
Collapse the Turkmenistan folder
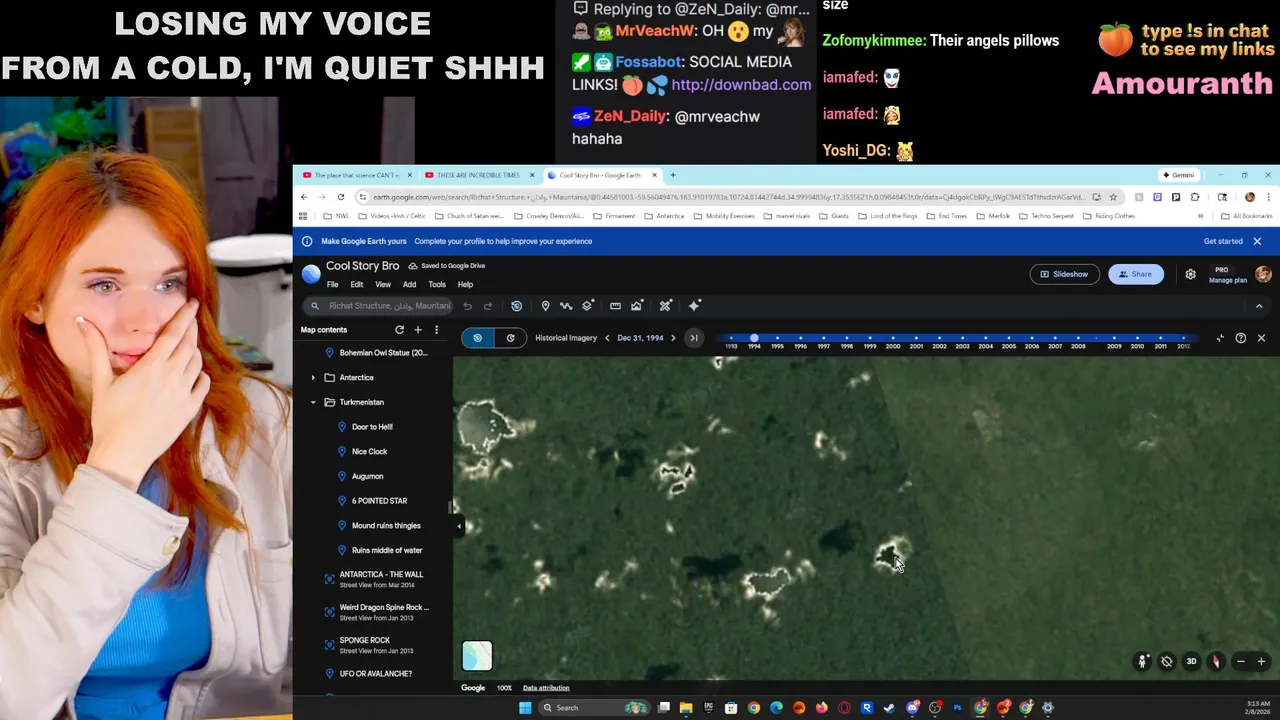click(313, 402)
